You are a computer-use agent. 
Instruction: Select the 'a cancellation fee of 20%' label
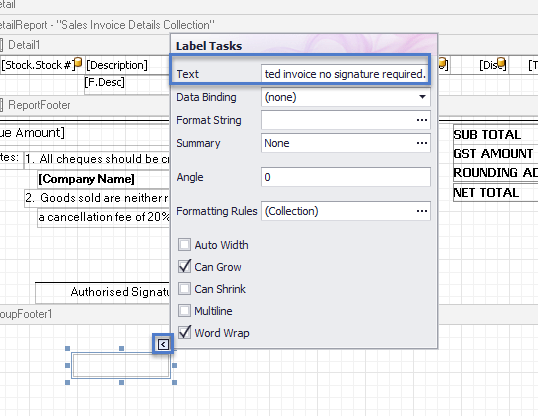click(104, 217)
